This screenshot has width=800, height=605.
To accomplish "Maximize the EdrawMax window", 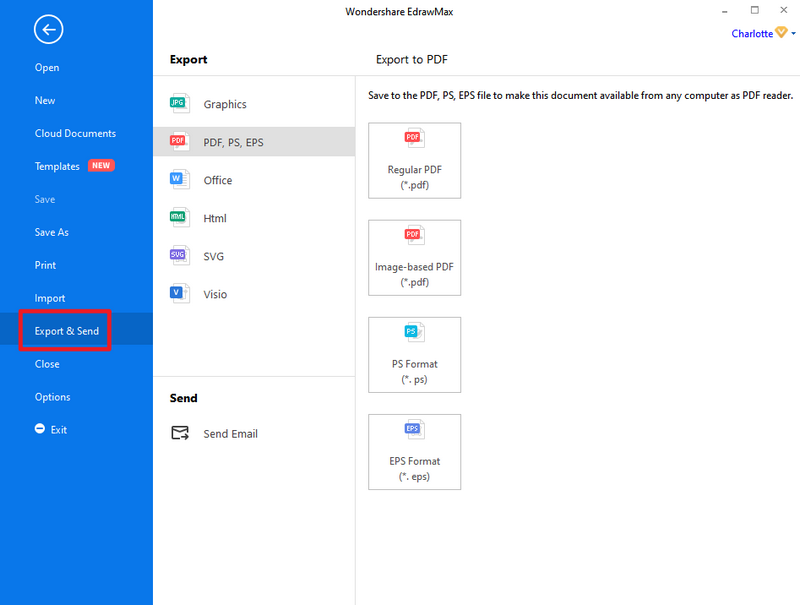I will click(755, 10).
